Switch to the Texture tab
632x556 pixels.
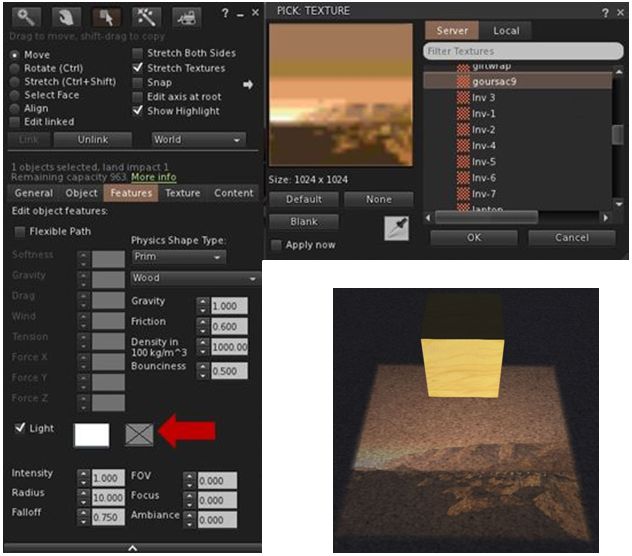pyautogui.click(x=183, y=193)
